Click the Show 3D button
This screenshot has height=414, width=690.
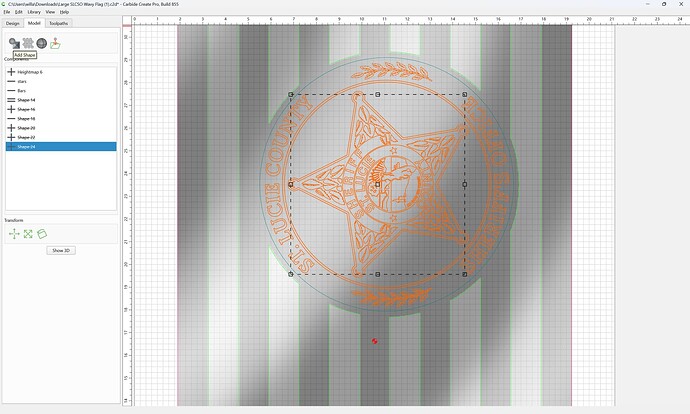pos(61,250)
